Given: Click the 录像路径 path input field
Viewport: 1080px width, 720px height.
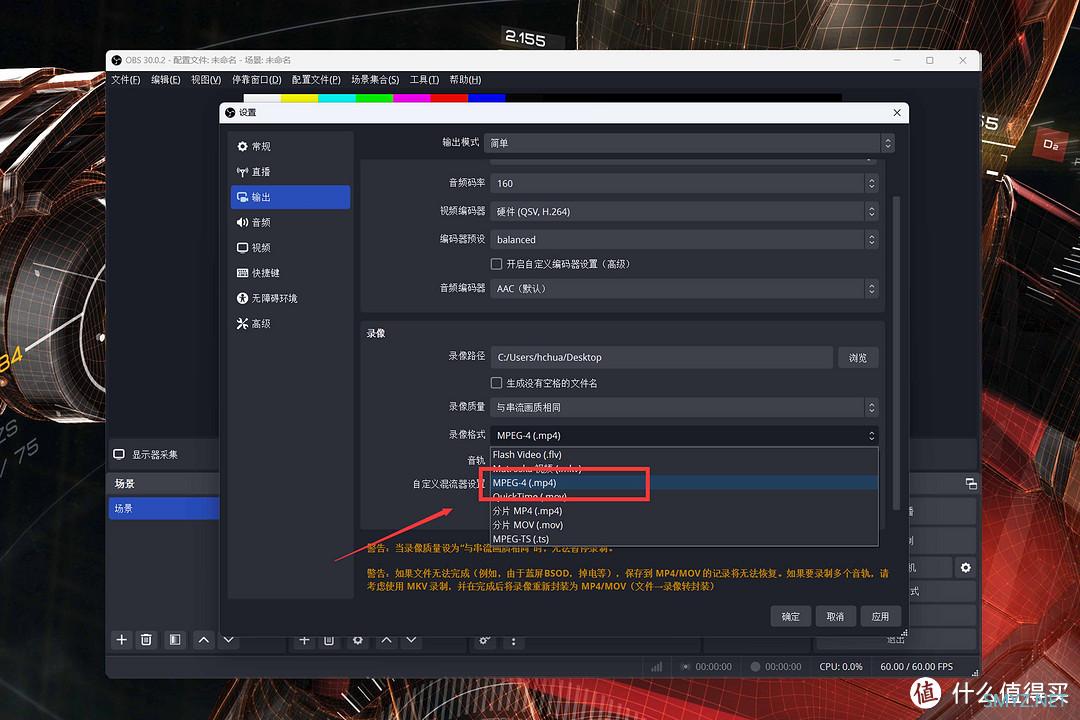Looking at the screenshot, I should pyautogui.click(x=661, y=358).
